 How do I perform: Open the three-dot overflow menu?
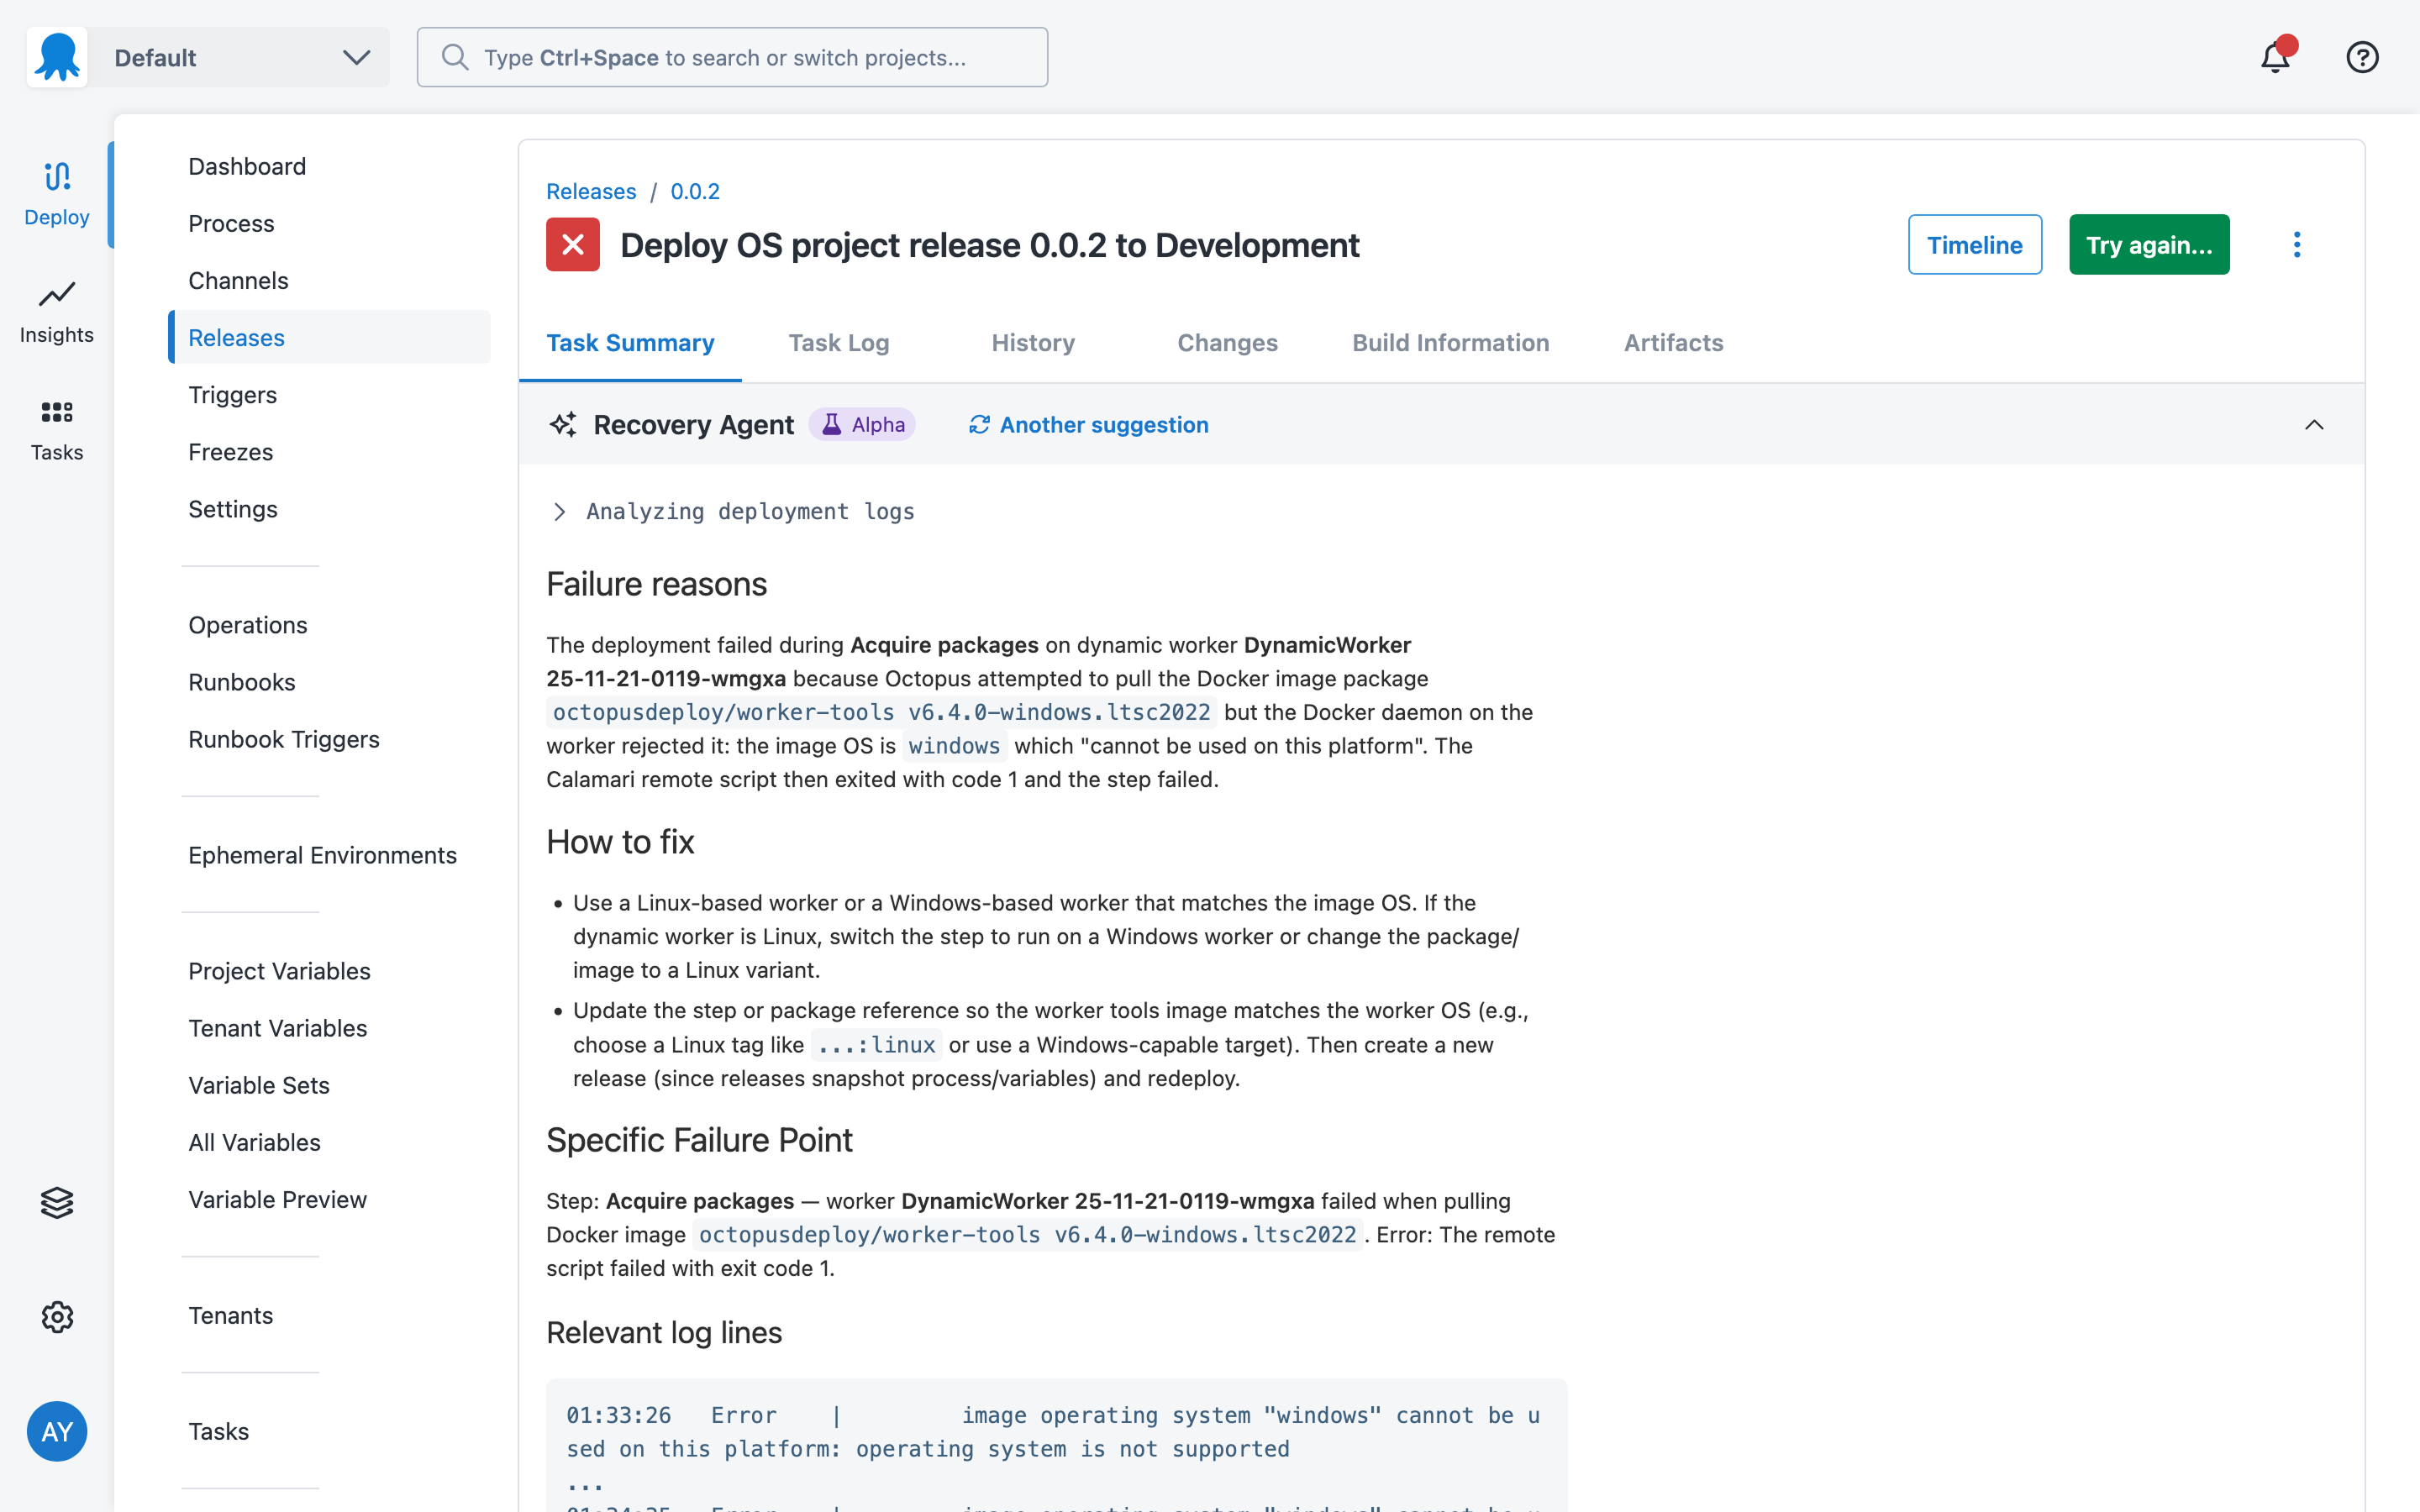(2297, 244)
